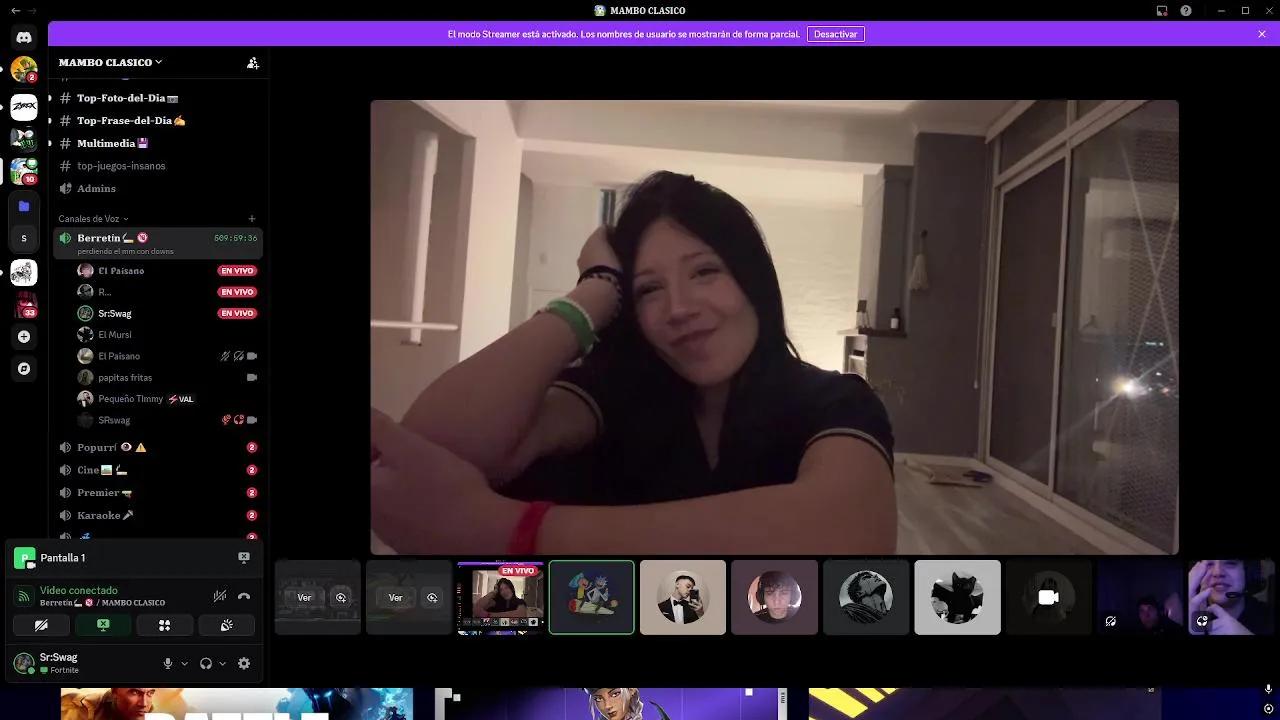Join Premier voice channel
The image size is (1280, 720).
pyautogui.click(x=158, y=492)
